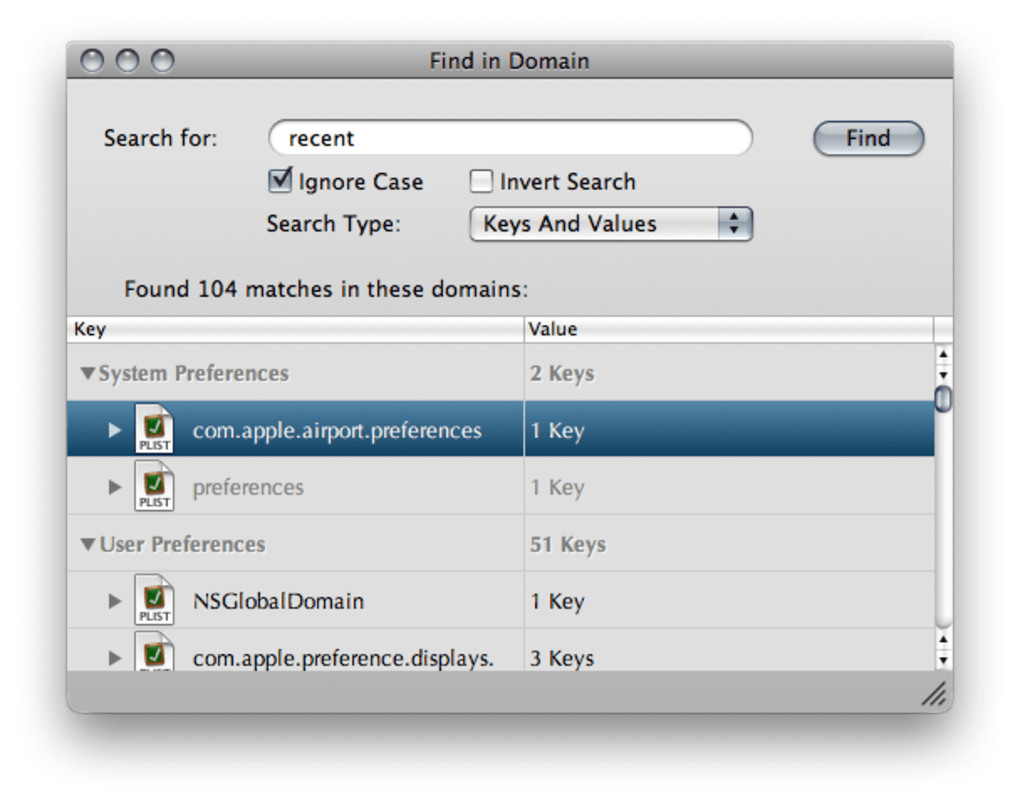Expand the NSGlobalDomain entry
This screenshot has height=805, width=1020.
tap(115, 602)
